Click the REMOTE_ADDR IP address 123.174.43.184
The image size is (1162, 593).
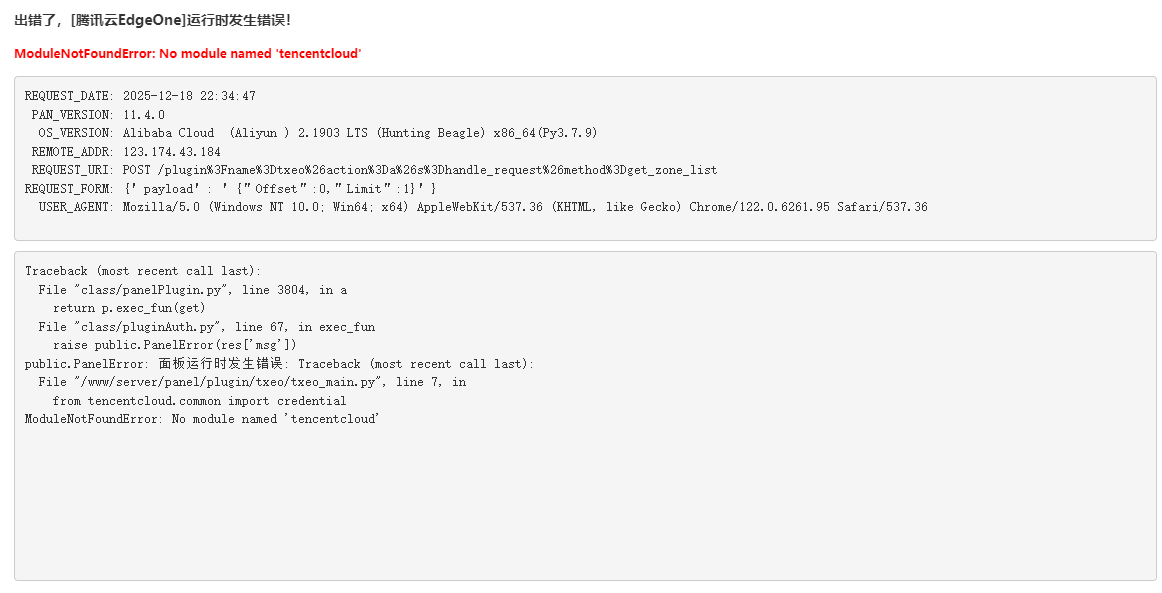(172, 152)
